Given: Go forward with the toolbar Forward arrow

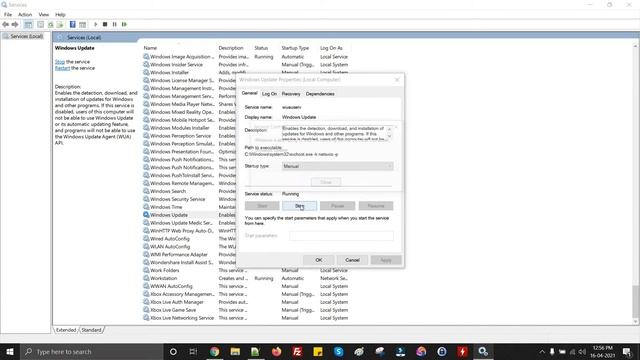Looking at the screenshot, I should point(15,24).
